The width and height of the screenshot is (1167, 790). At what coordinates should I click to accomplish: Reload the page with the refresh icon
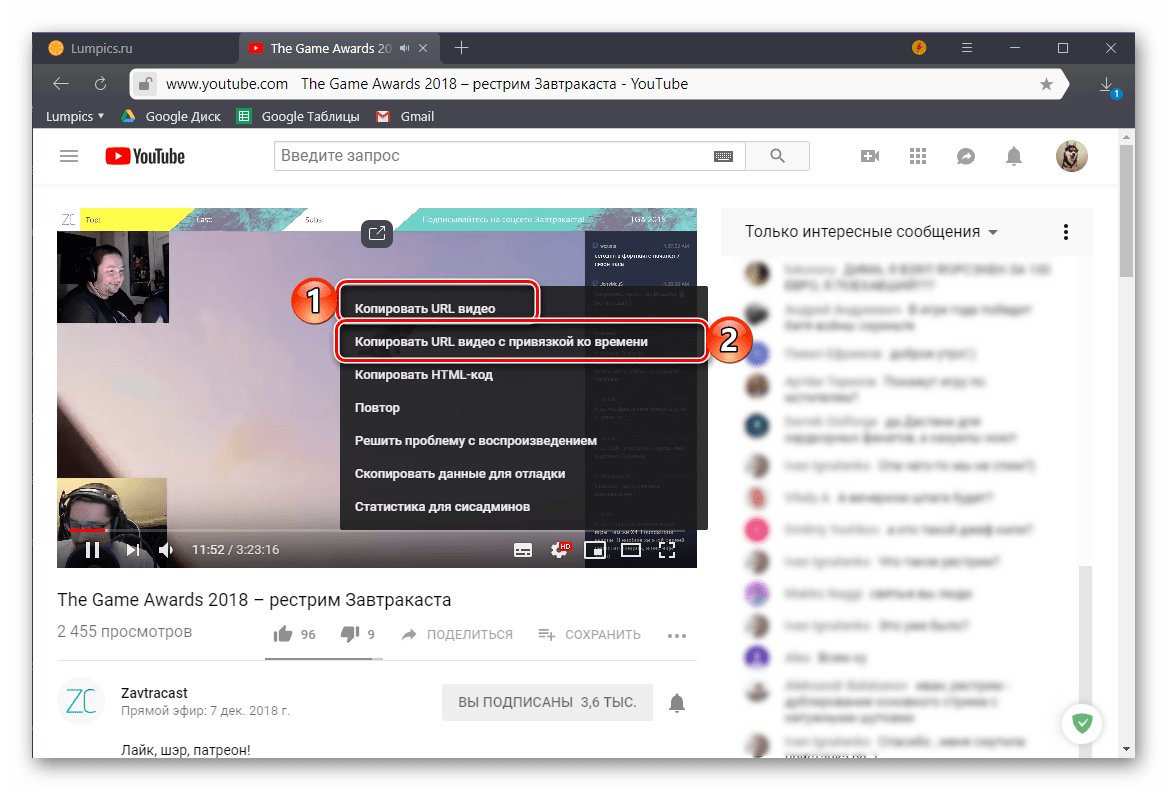(100, 84)
